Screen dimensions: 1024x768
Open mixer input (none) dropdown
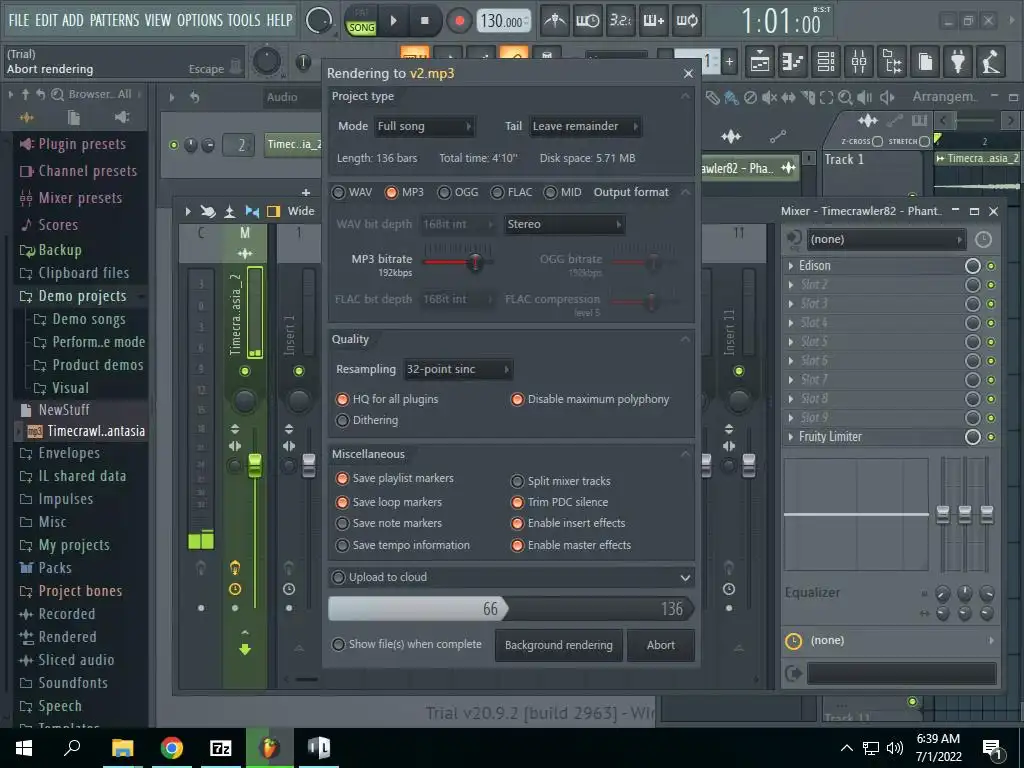coord(887,240)
